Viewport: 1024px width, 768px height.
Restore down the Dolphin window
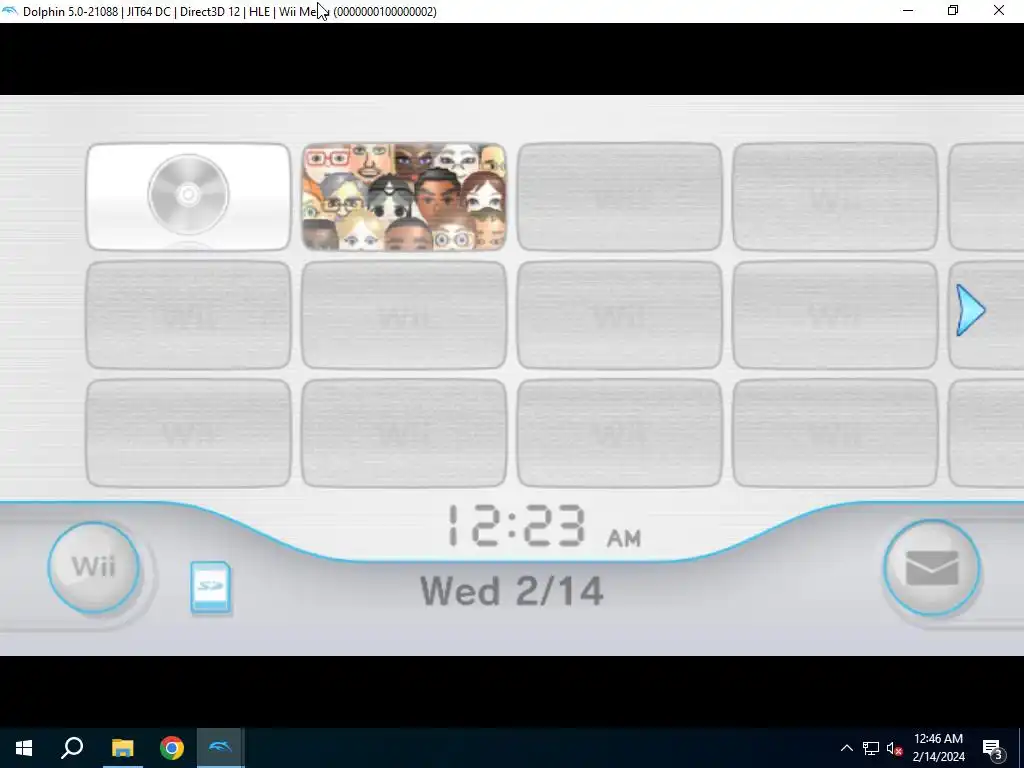[x=953, y=10]
